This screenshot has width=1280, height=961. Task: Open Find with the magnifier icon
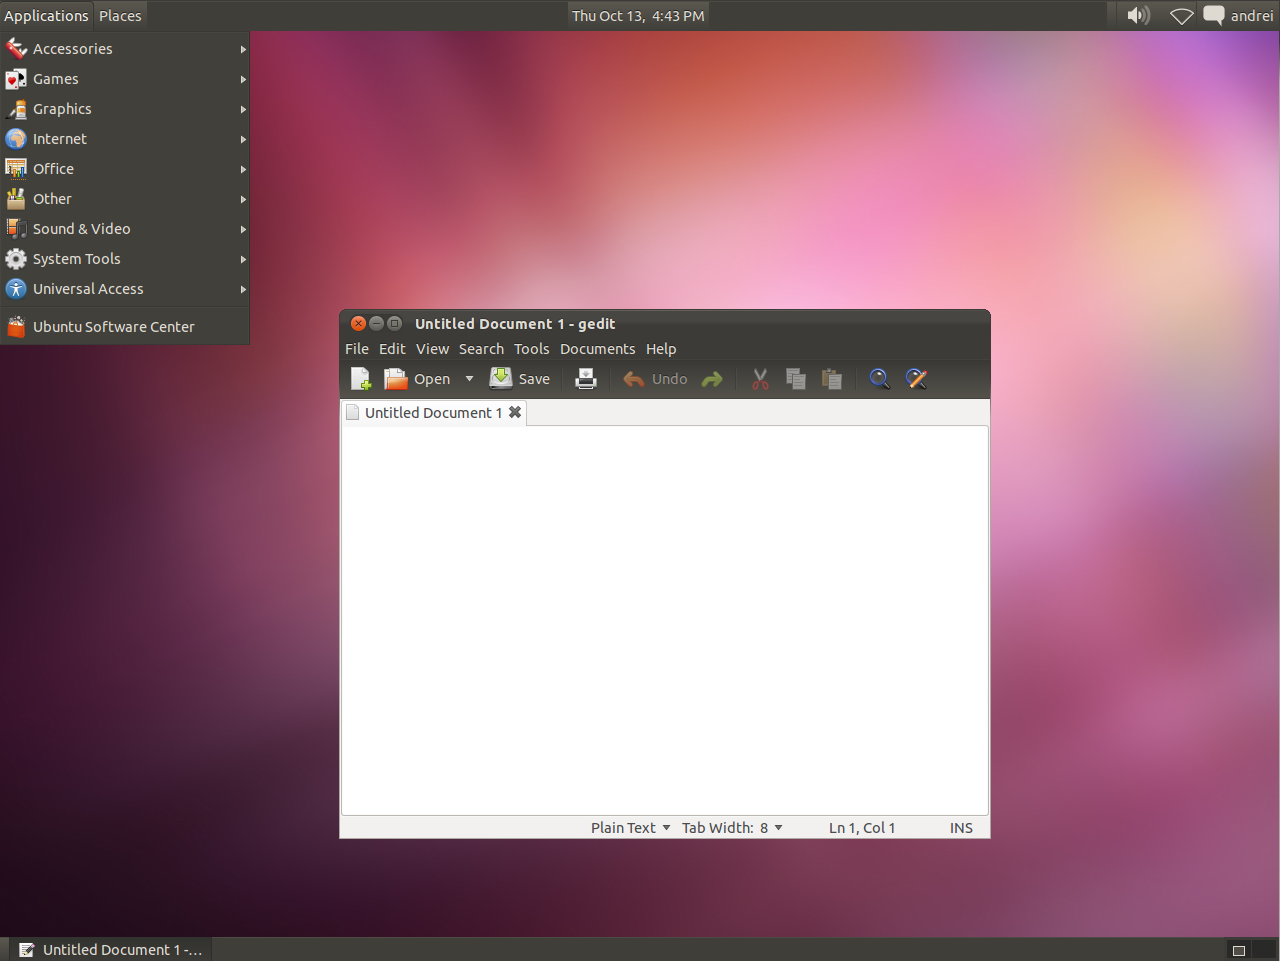pos(879,379)
